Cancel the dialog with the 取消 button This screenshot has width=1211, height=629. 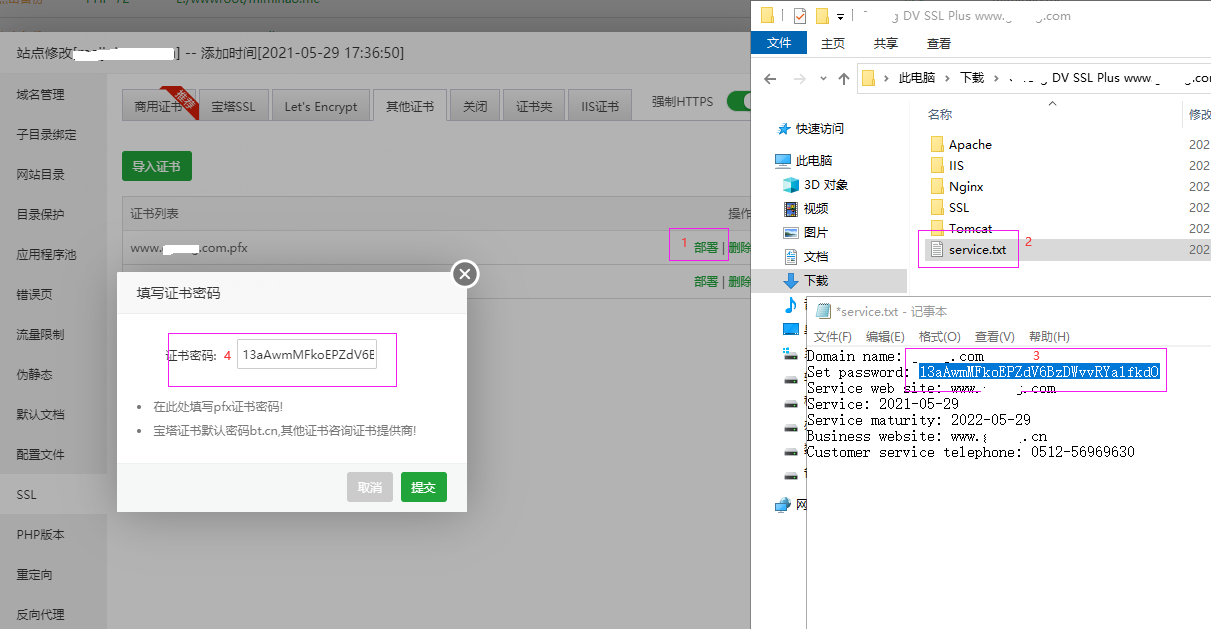pyautogui.click(x=370, y=487)
